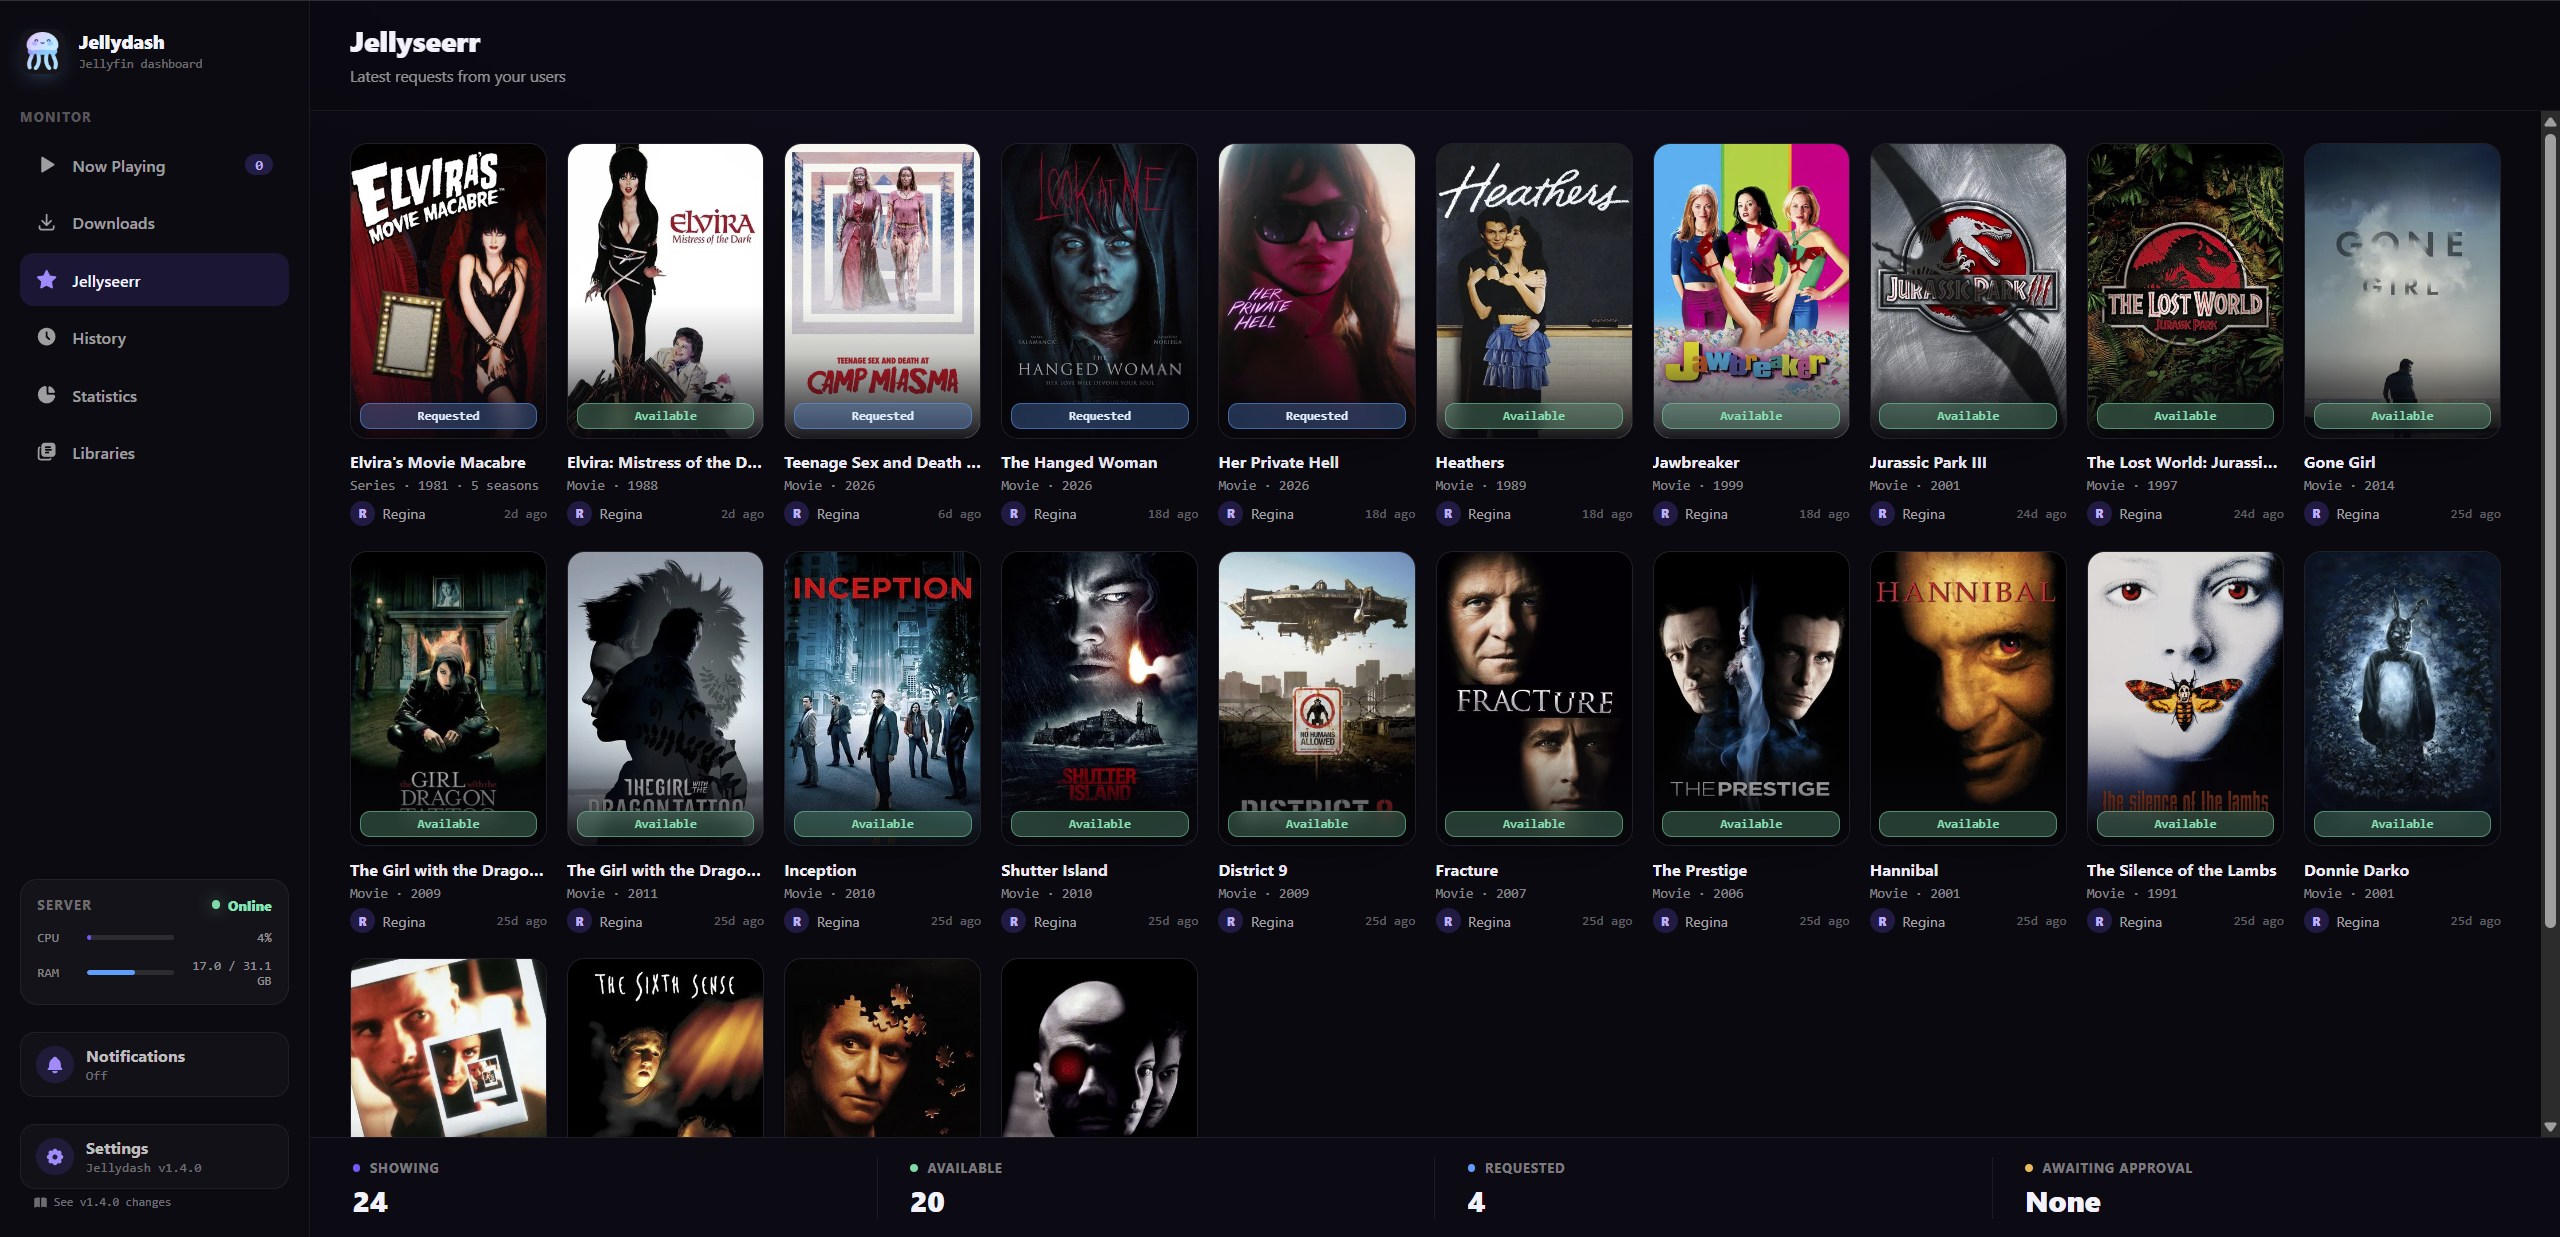Click the RAM usage bar
Screen dimensions: 2560x1237
130,972
